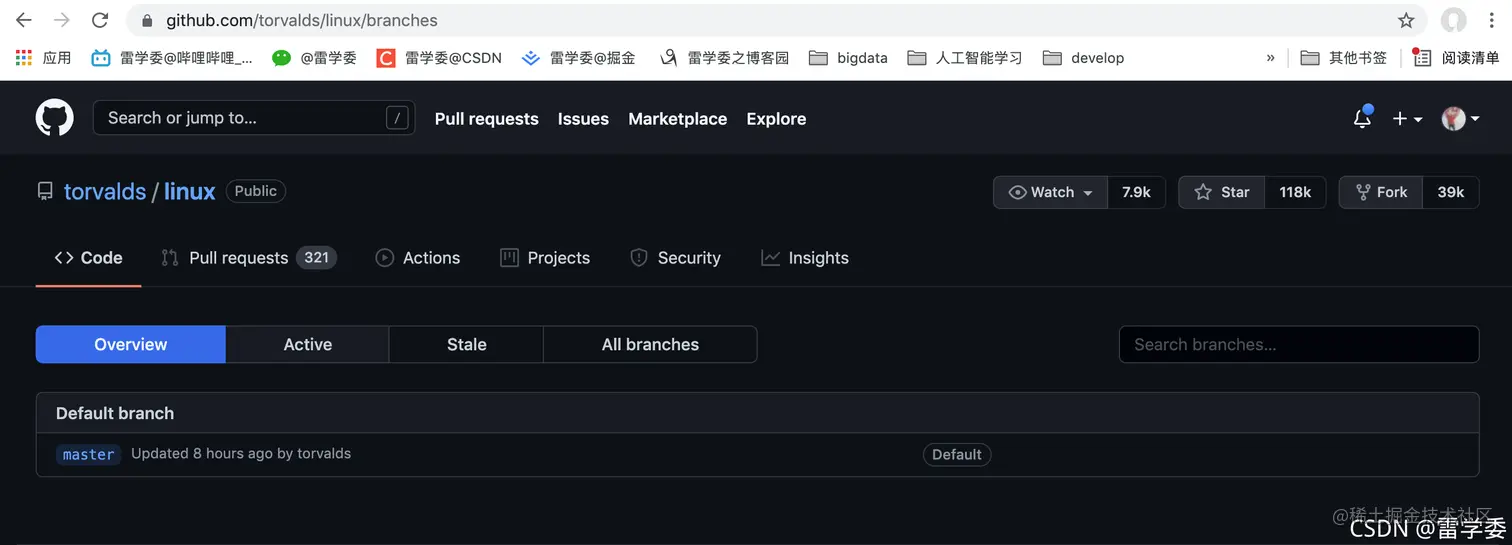Open Issues in the top navigation
Viewport: 1512px width, 545px height.
coord(583,119)
